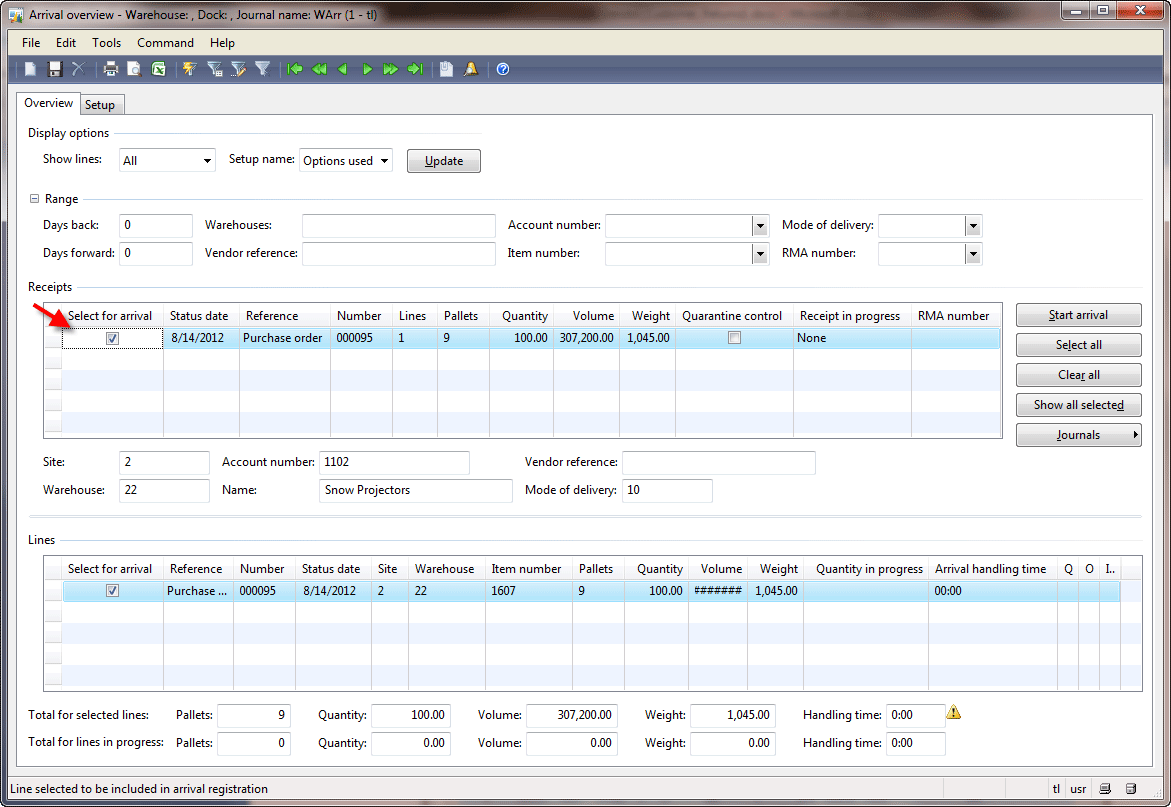Click the alert bell icon in the toolbar
1171x807 pixels.
pyautogui.click(x=470, y=69)
